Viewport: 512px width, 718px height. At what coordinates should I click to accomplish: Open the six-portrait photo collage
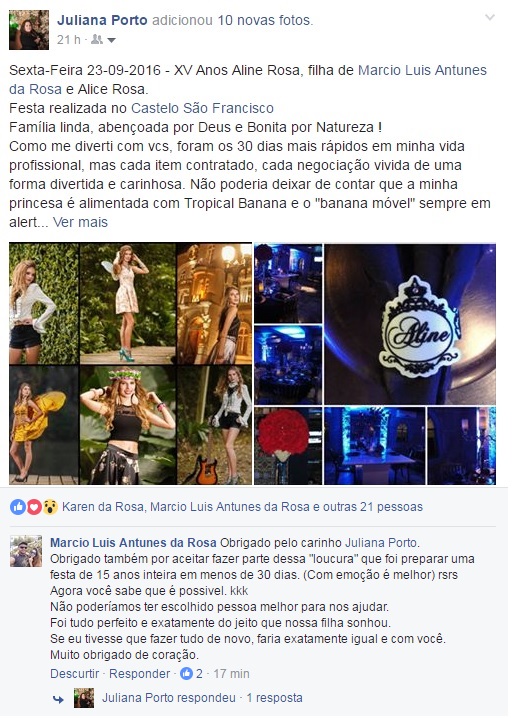131,364
